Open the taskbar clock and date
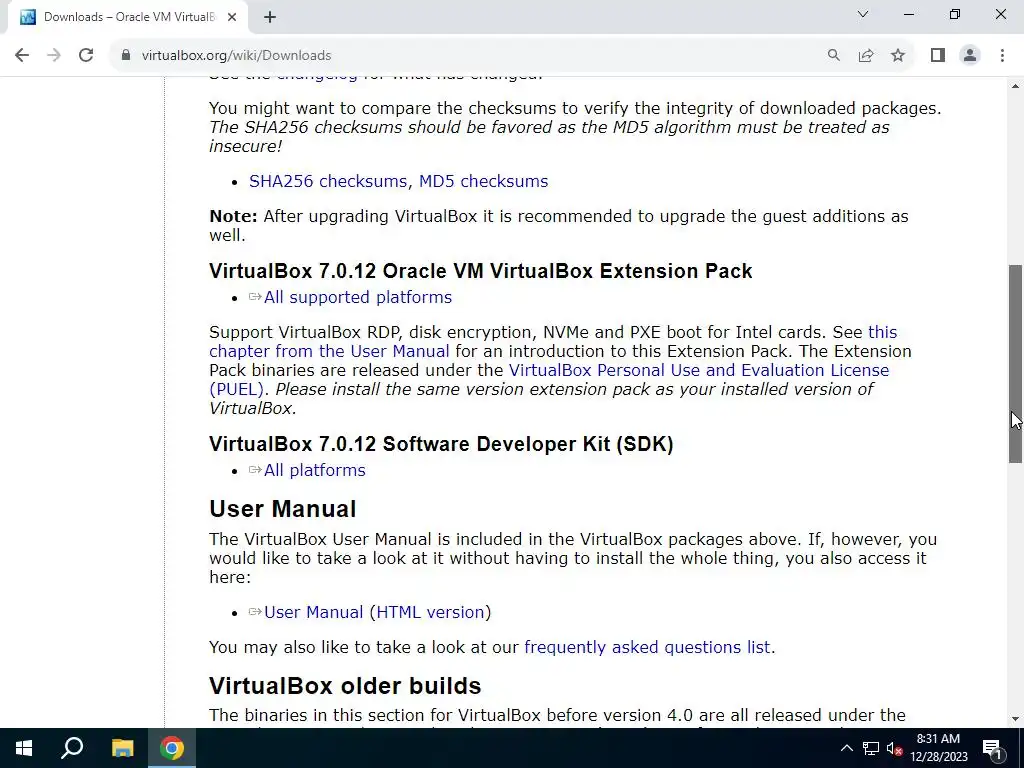 coord(938,748)
